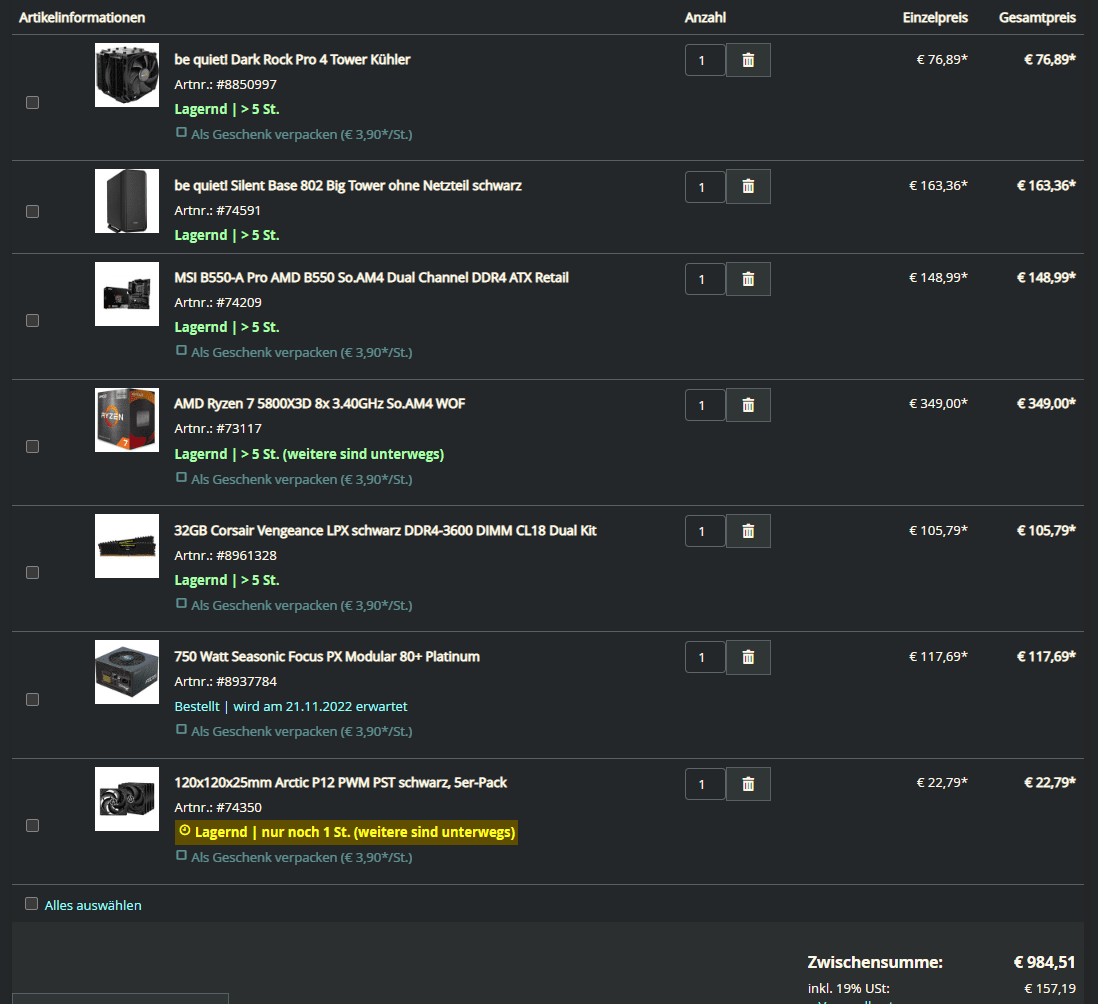Click article number #73117
The width and height of the screenshot is (1098, 1004).
coord(239,428)
